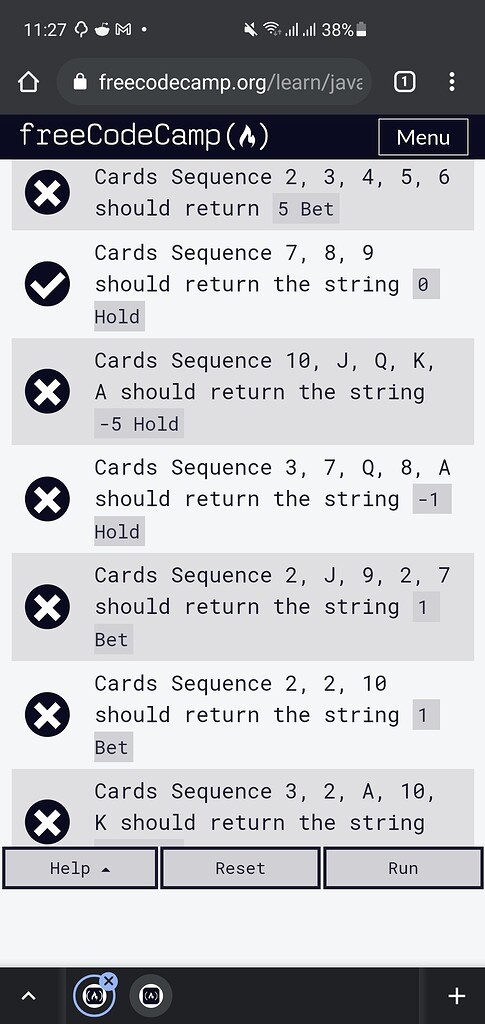Click the Run button

(403, 868)
